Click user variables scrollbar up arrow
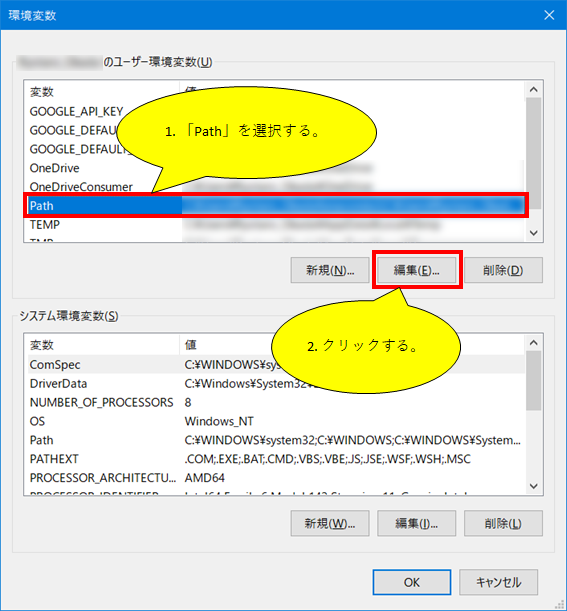The width and height of the screenshot is (567, 611). (533, 89)
